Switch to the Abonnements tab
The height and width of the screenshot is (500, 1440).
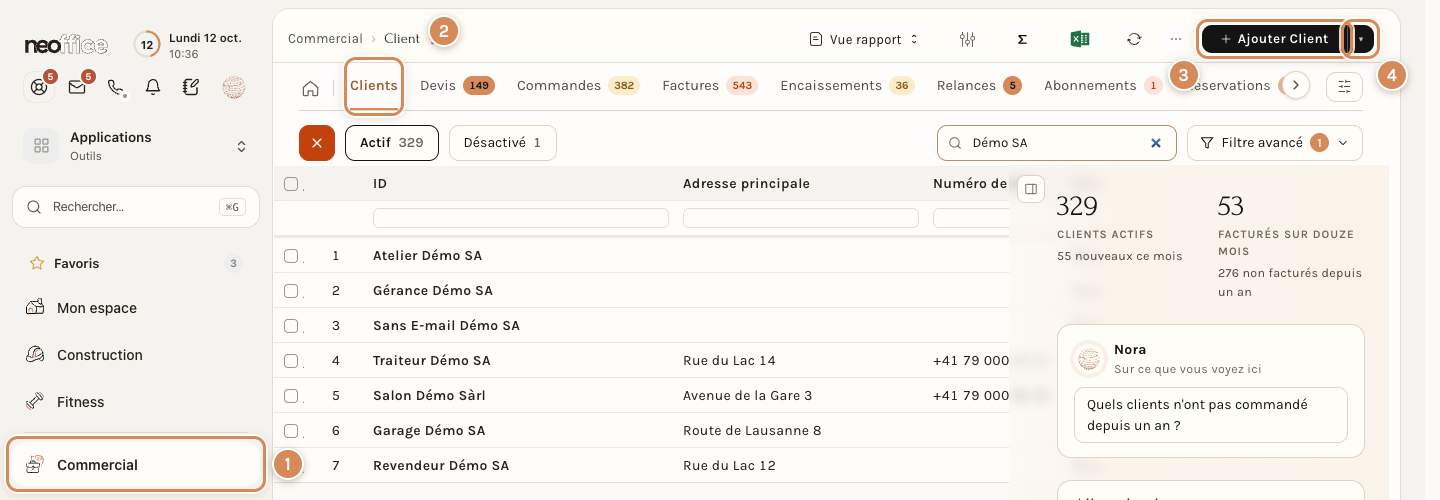pos(1102,86)
